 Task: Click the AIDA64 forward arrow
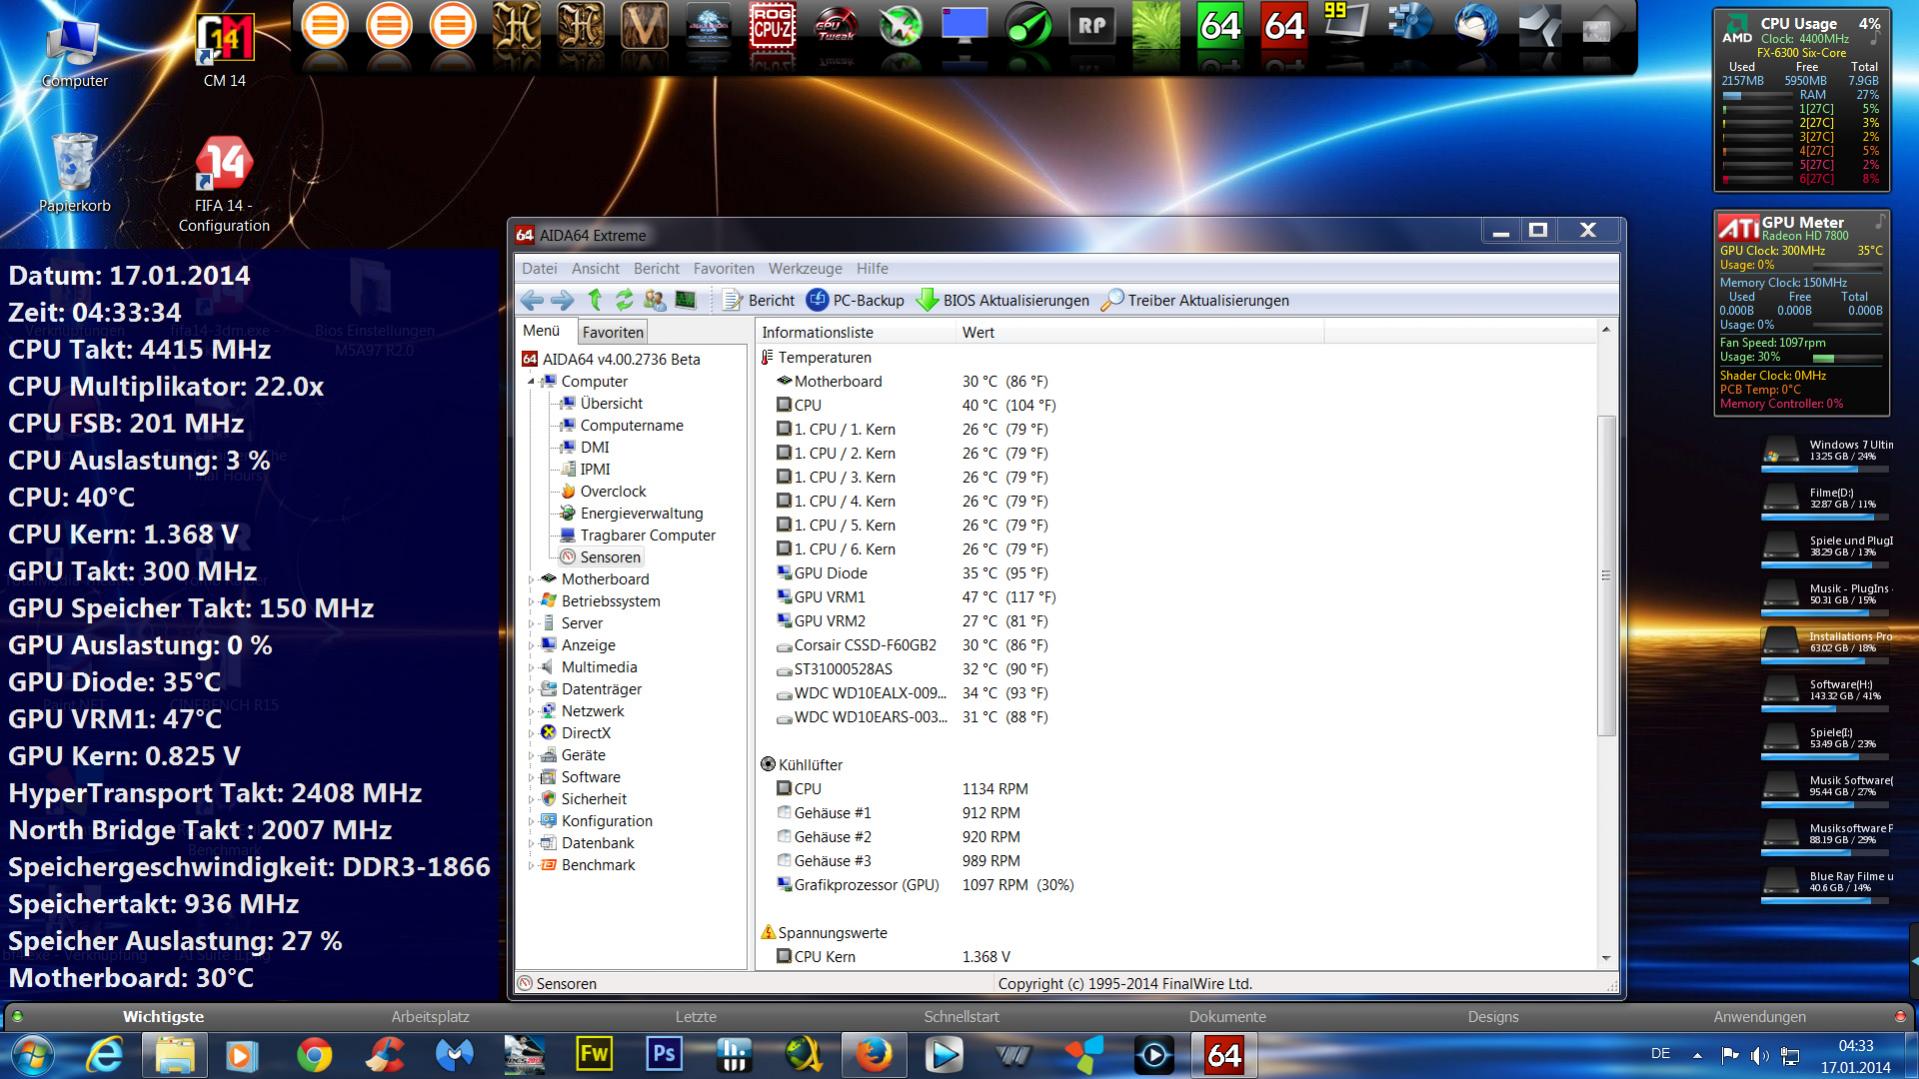562,300
